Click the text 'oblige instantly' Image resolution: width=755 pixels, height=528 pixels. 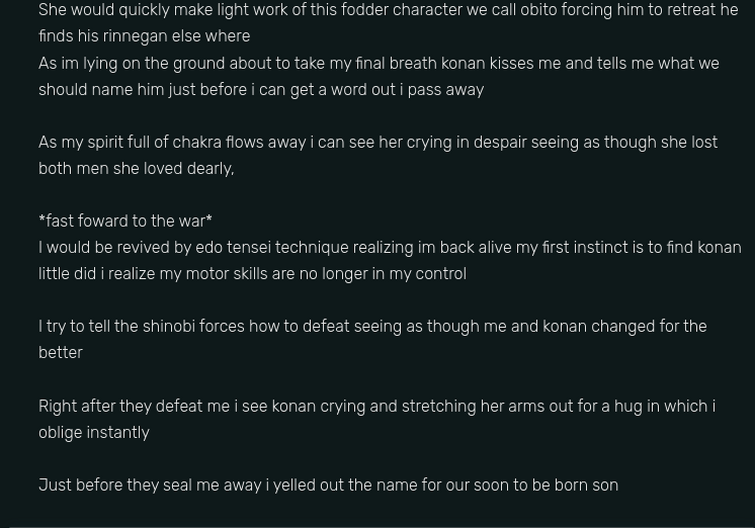[x=94, y=433]
